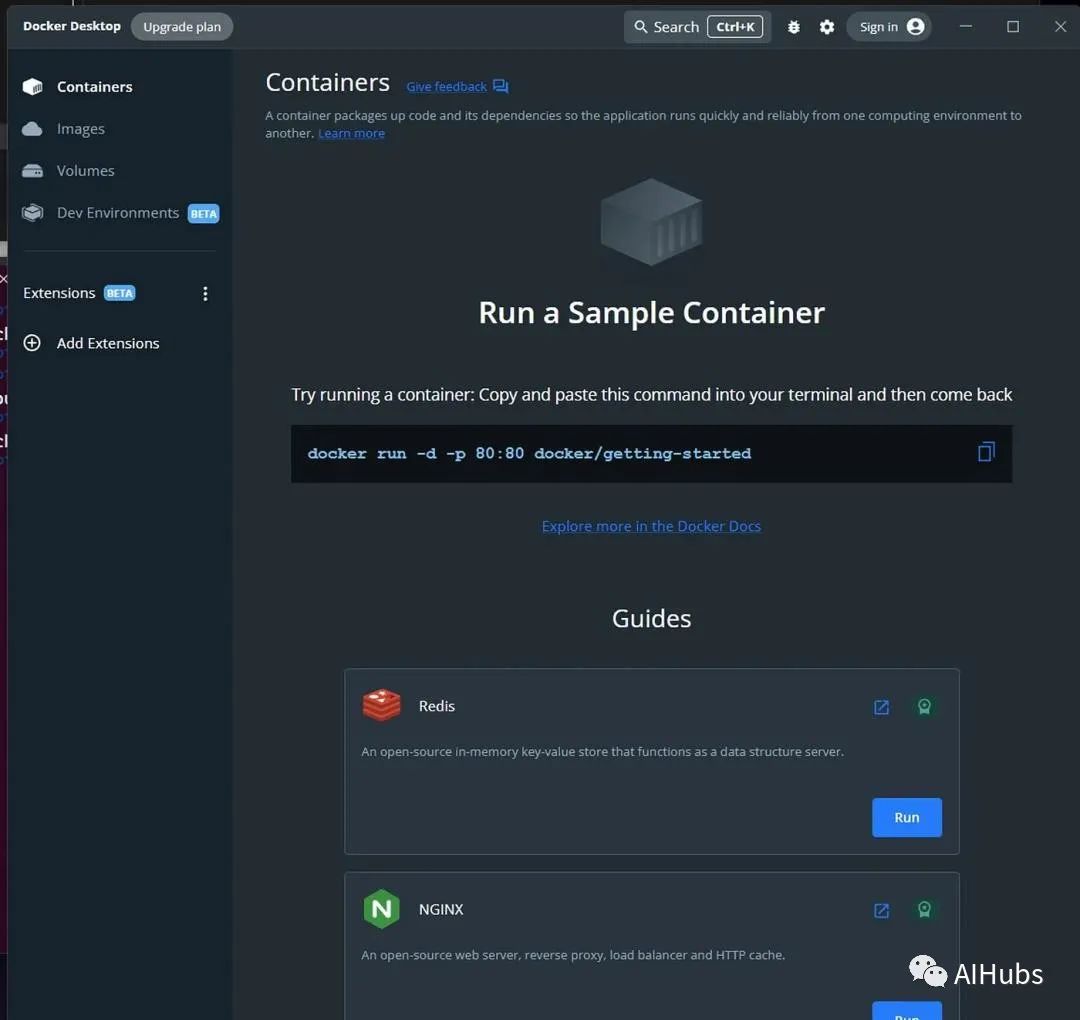The width and height of the screenshot is (1080, 1020).
Task: Open the Extensions three-dot menu
Action: [205, 293]
